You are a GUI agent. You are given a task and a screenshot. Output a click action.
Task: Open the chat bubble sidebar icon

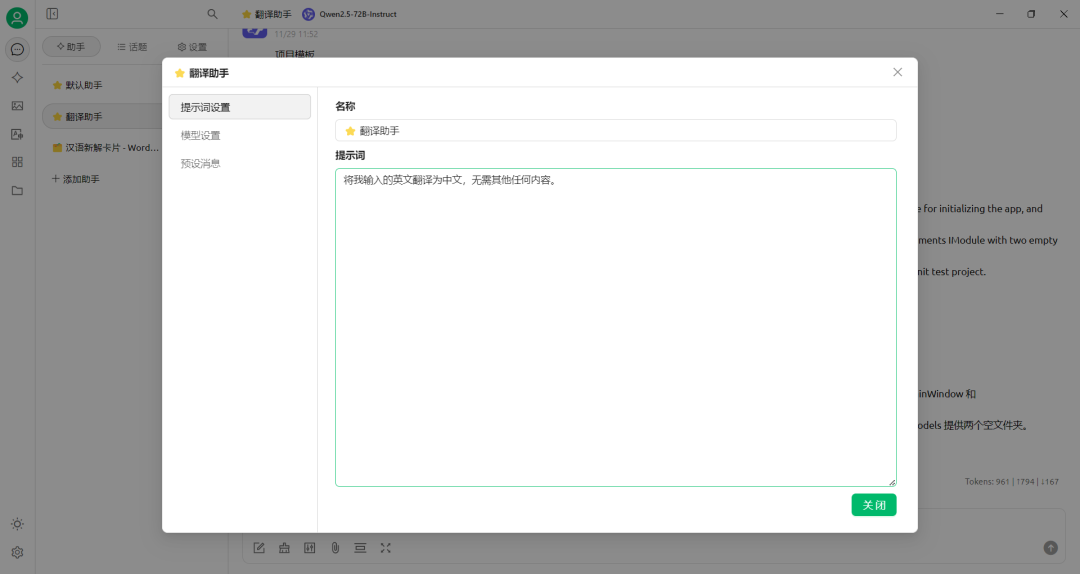click(x=17, y=50)
